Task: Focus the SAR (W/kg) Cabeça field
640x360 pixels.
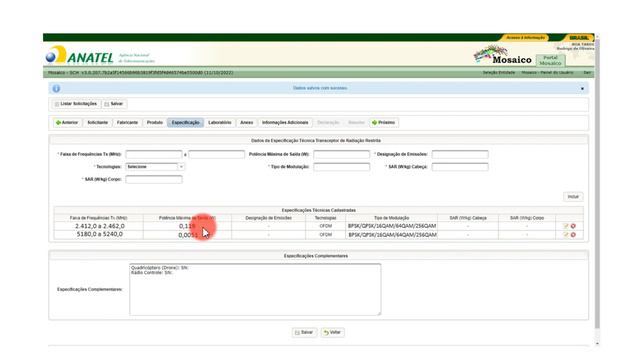Action: pyautogui.click(x=460, y=167)
